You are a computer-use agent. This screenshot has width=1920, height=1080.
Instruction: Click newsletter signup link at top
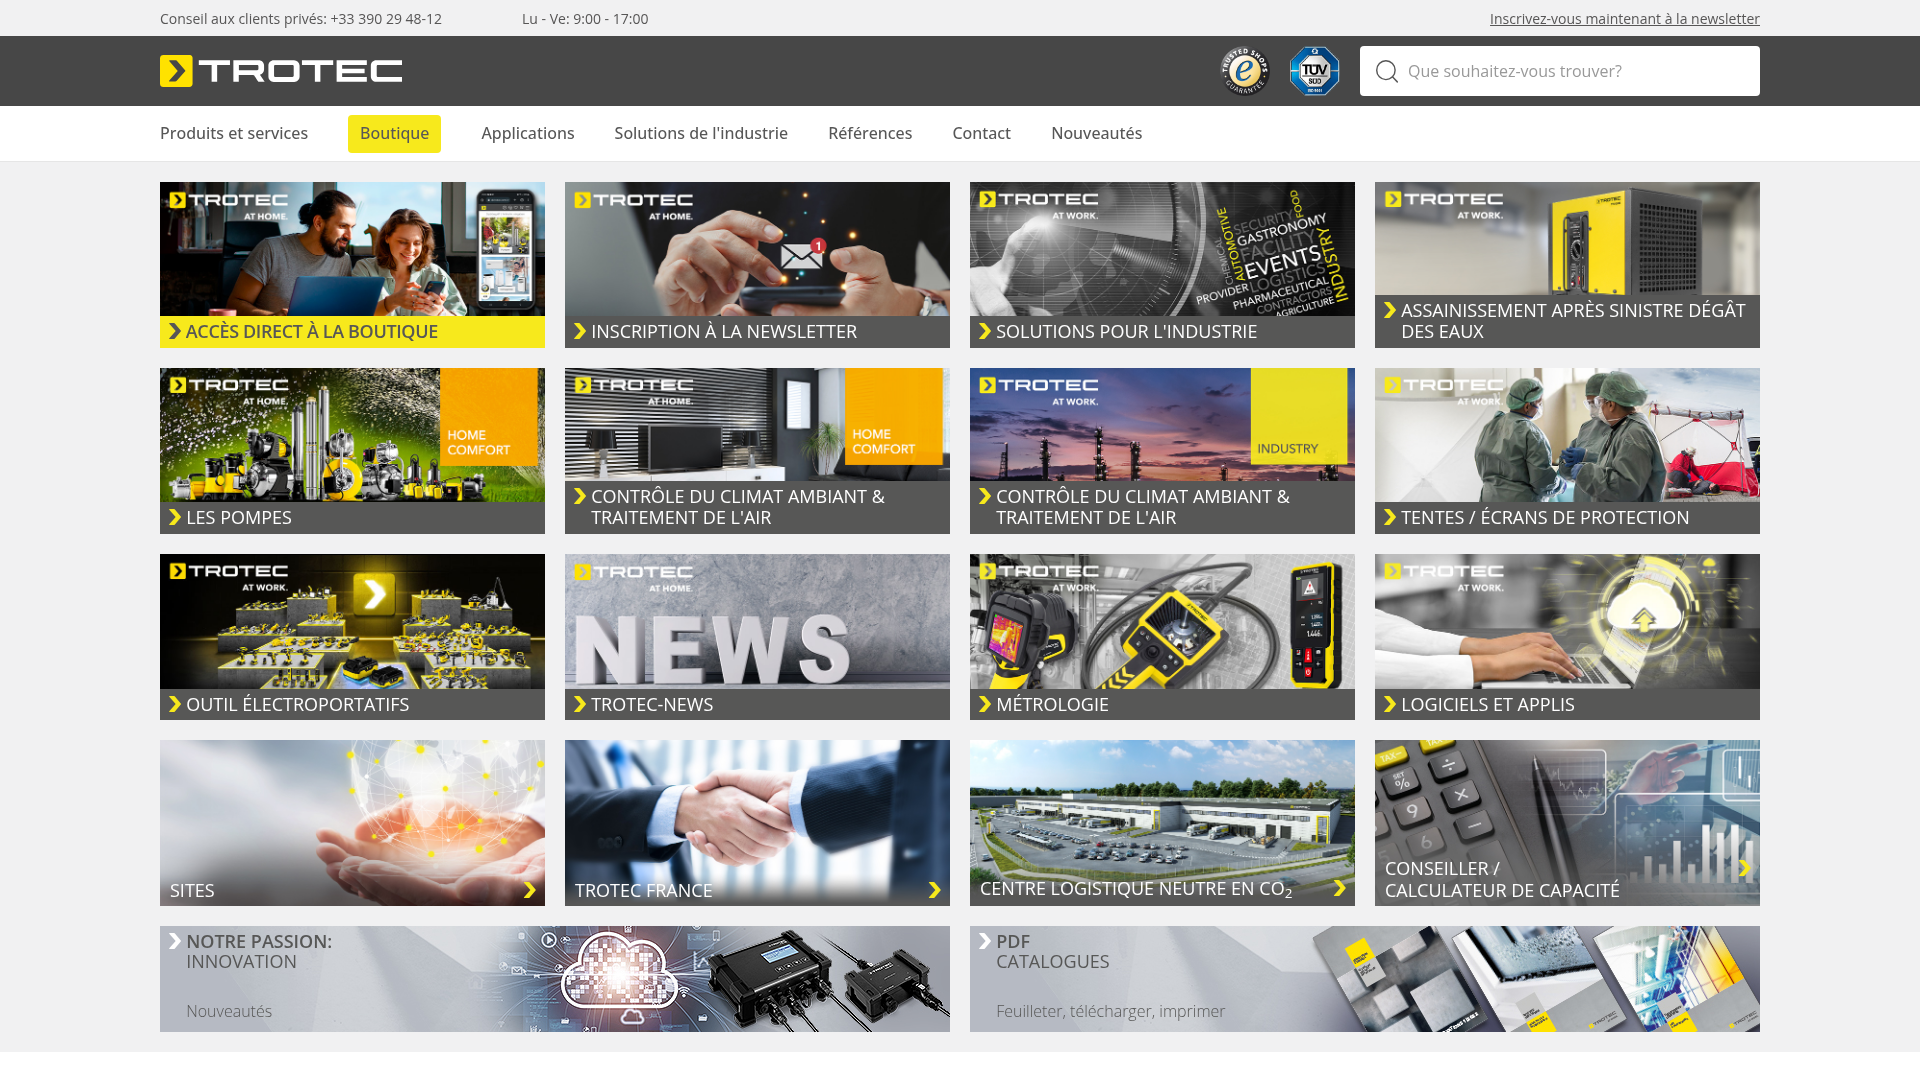click(x=1624, y=19)
